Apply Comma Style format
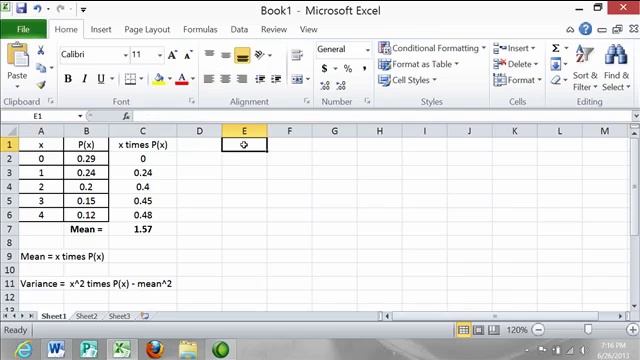Viewport: 640px width, 360px height. click(x=364, y=68)
